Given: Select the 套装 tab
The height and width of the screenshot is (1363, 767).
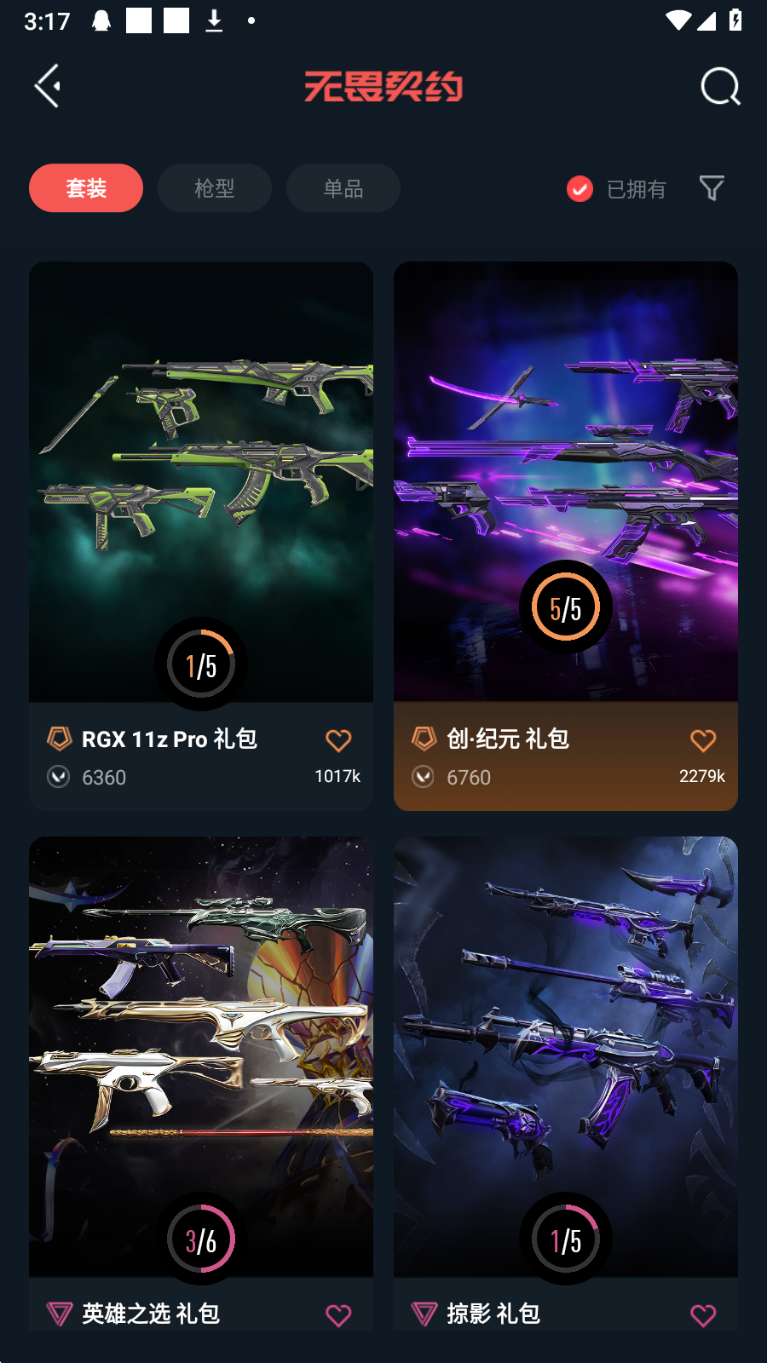Looking at the screenshot, I should pyautogui.click(x=86, y=188).
